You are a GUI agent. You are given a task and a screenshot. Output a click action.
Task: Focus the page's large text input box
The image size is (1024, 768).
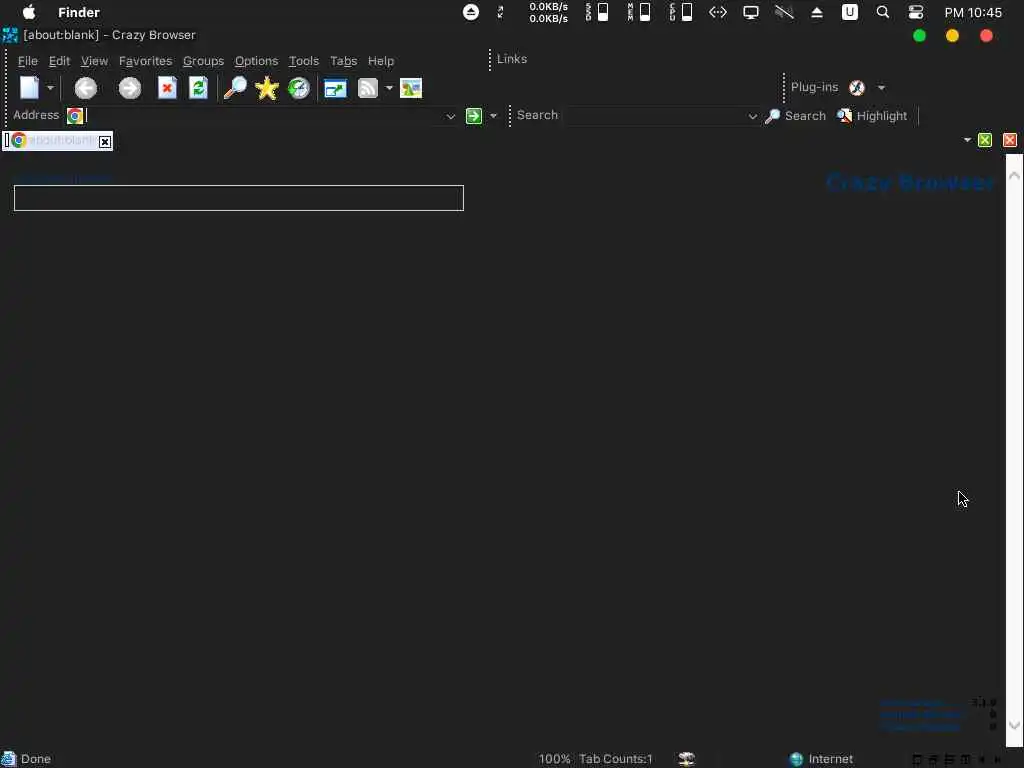pyautogui.click(x=239, y=198)
